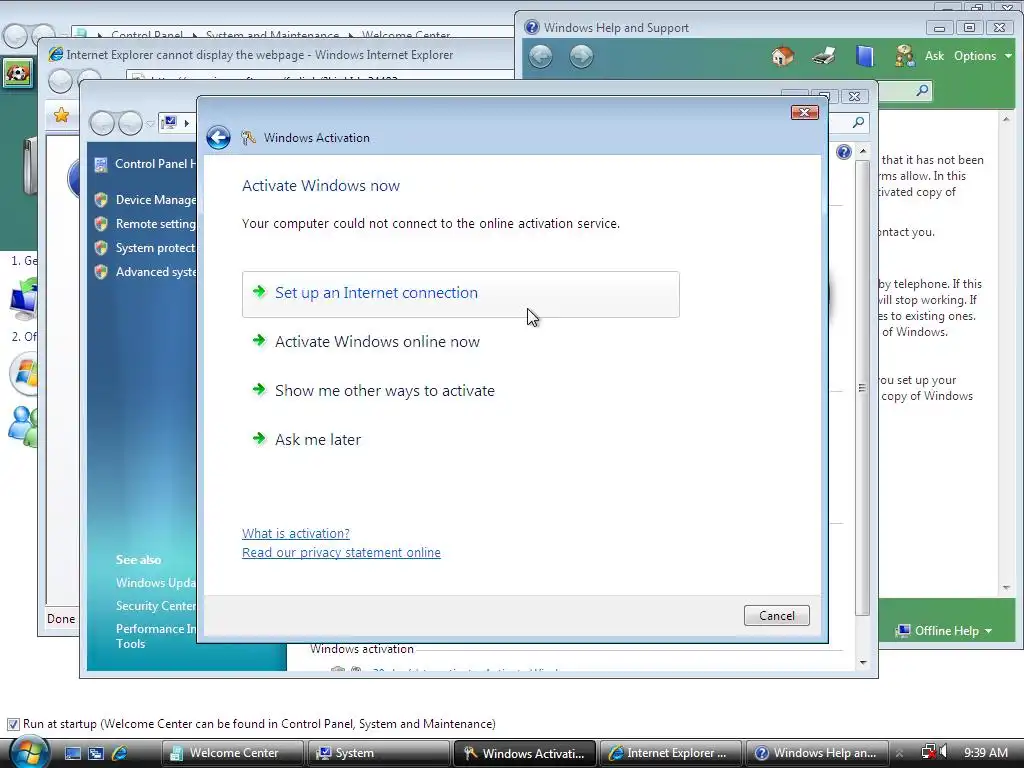Viewport: 1024px width, 768px height.
Task: Click volume speaker tray icon
Action: [943, 752]
